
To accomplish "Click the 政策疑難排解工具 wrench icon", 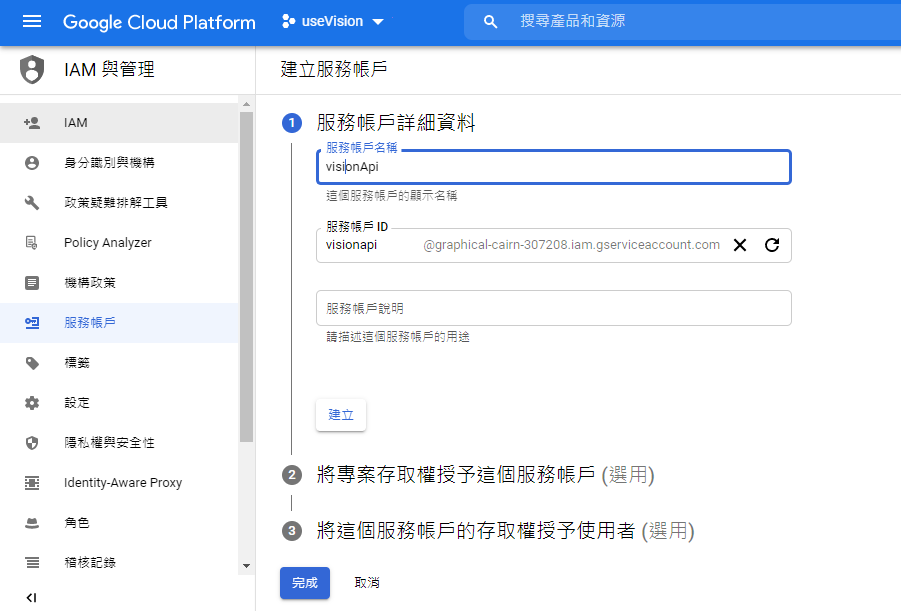I will pos(32,202).
